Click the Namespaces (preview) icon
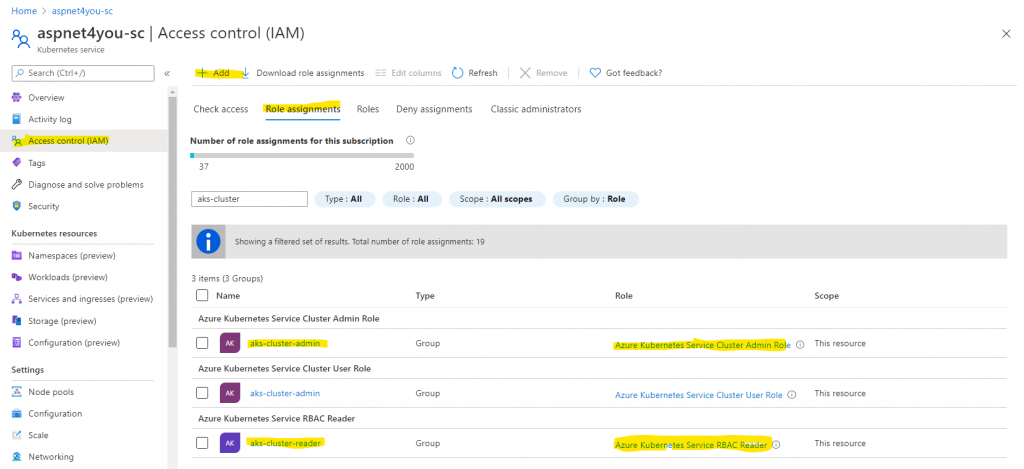The image size is (1024, 469). coord(17,255)
